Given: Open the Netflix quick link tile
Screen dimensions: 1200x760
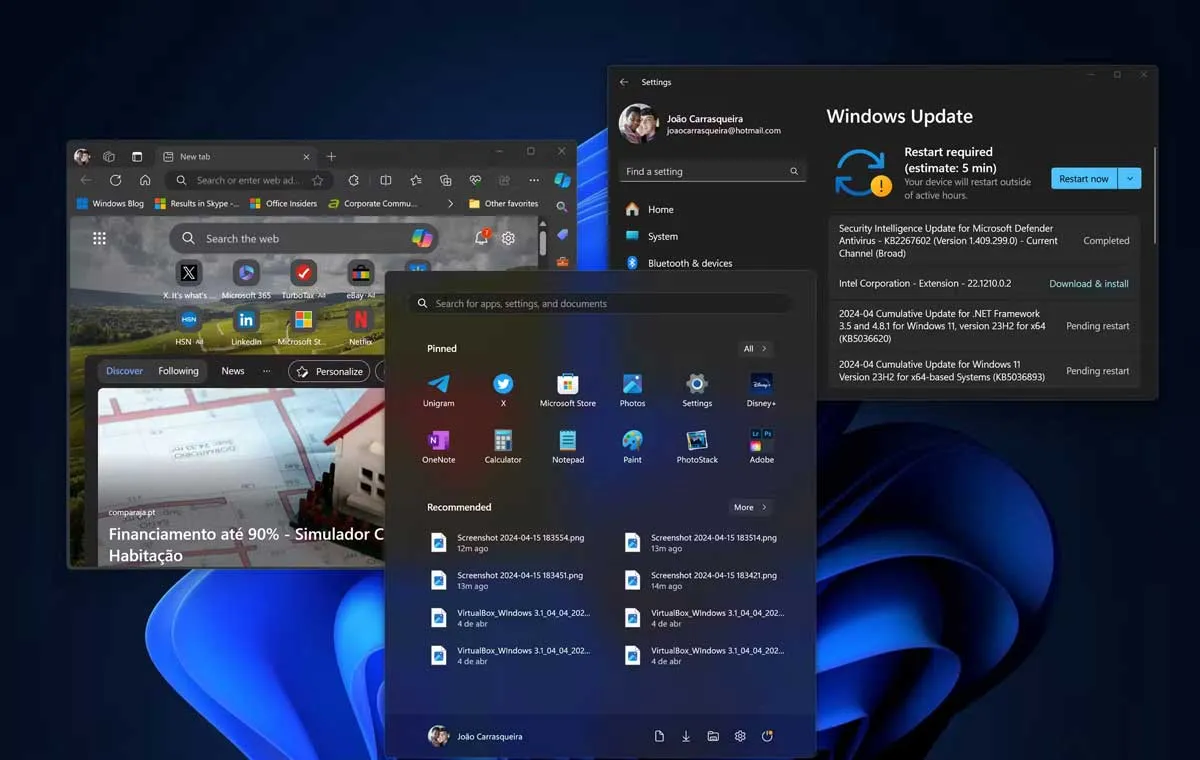Looking at the screenshot, I should (x=360, y=321).
